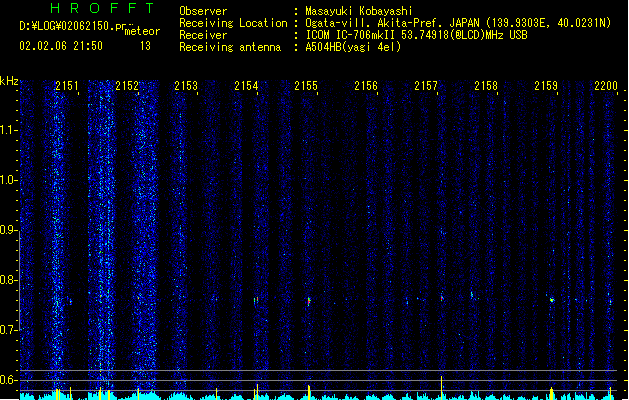The height and width of the screenshot is (400, 629).
Task: Click the 2159 time marker
Action: click(x=546, y=86)
